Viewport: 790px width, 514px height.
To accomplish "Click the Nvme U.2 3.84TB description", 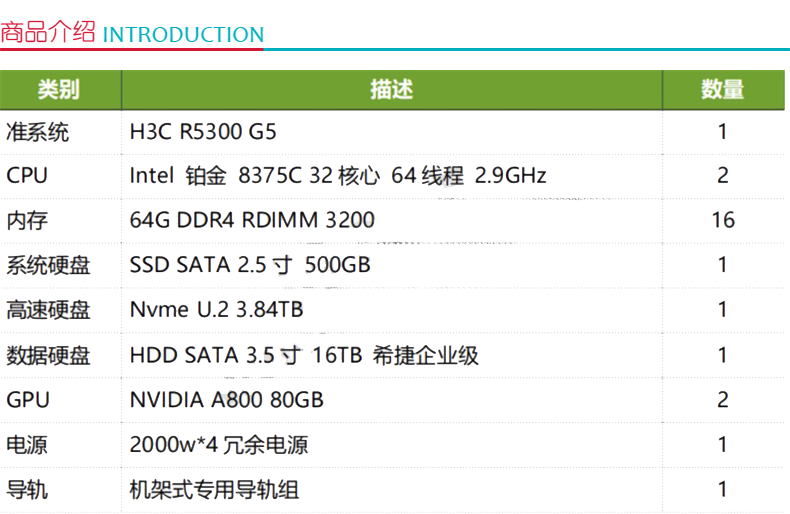I will (x=217, y=309).
